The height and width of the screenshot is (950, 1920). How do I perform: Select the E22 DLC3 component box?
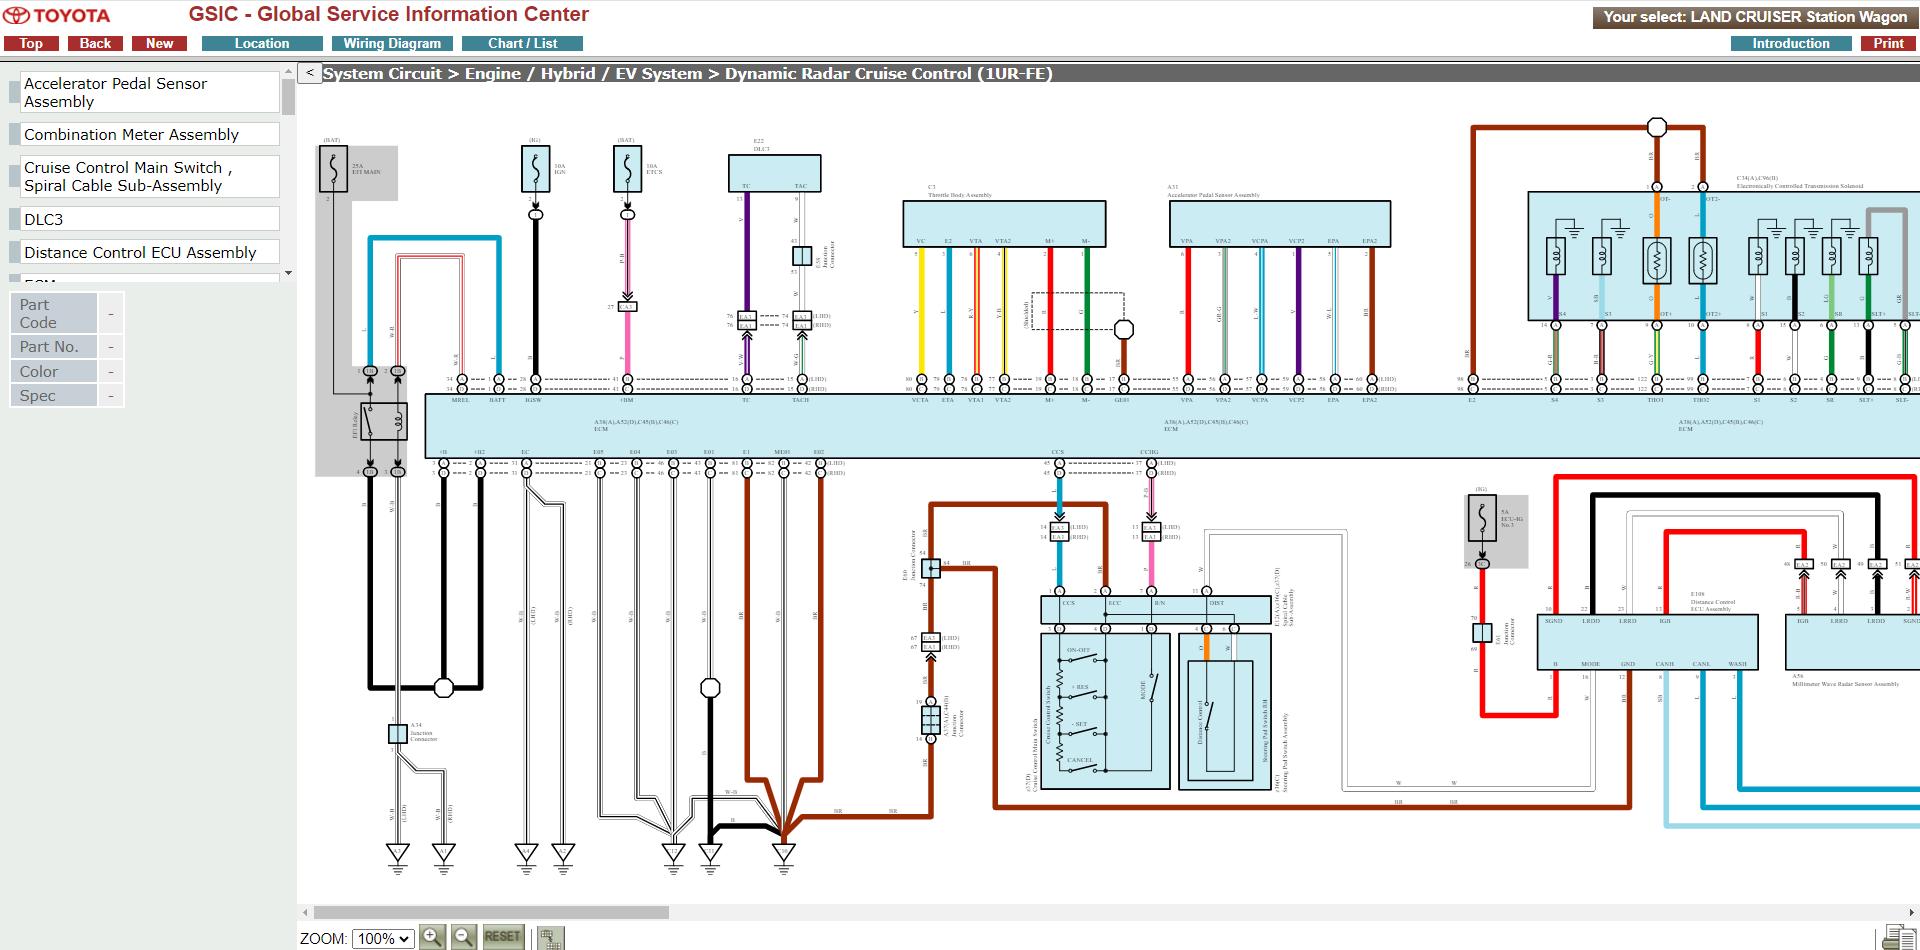(774, 172)
